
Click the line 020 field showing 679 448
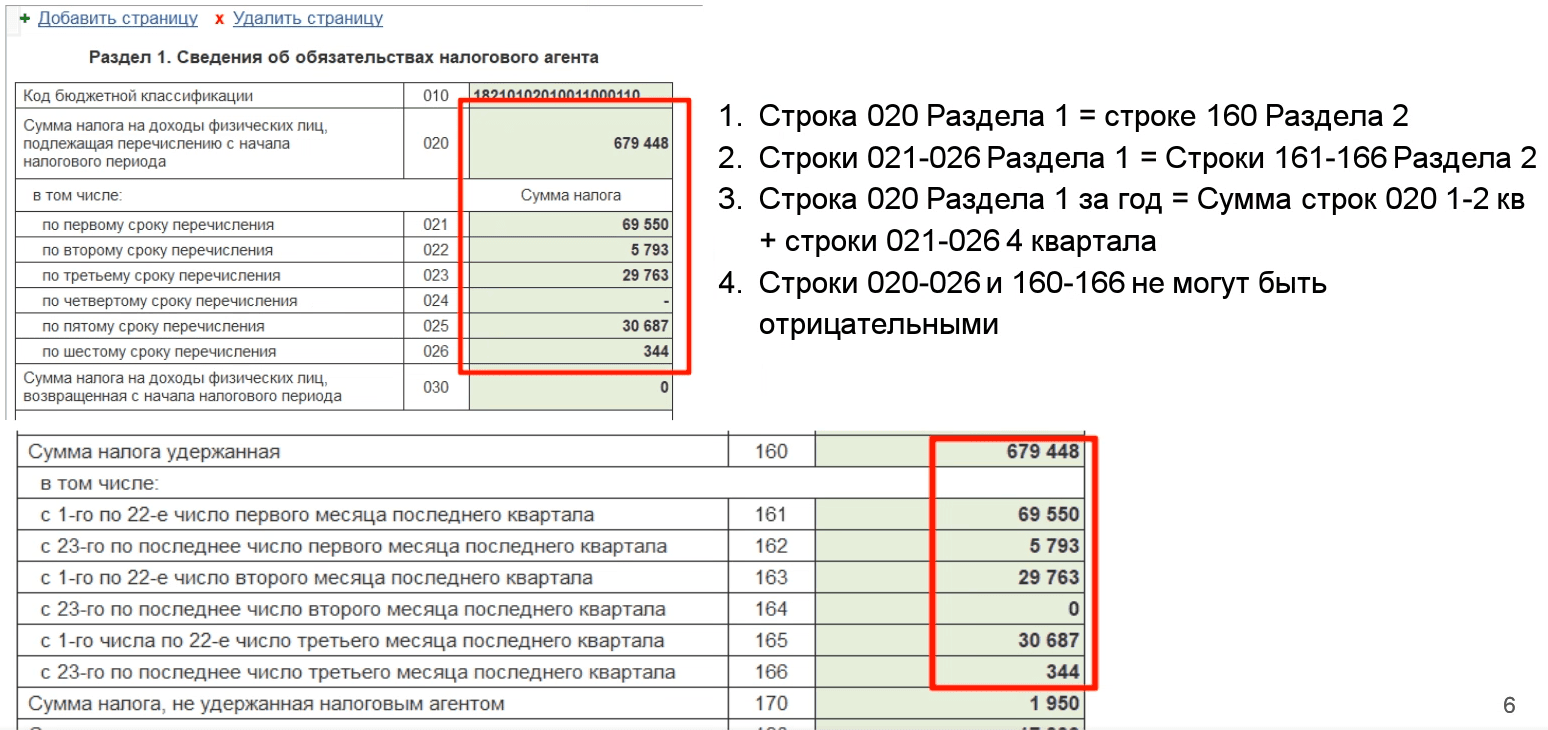click(x=570, y=143)
